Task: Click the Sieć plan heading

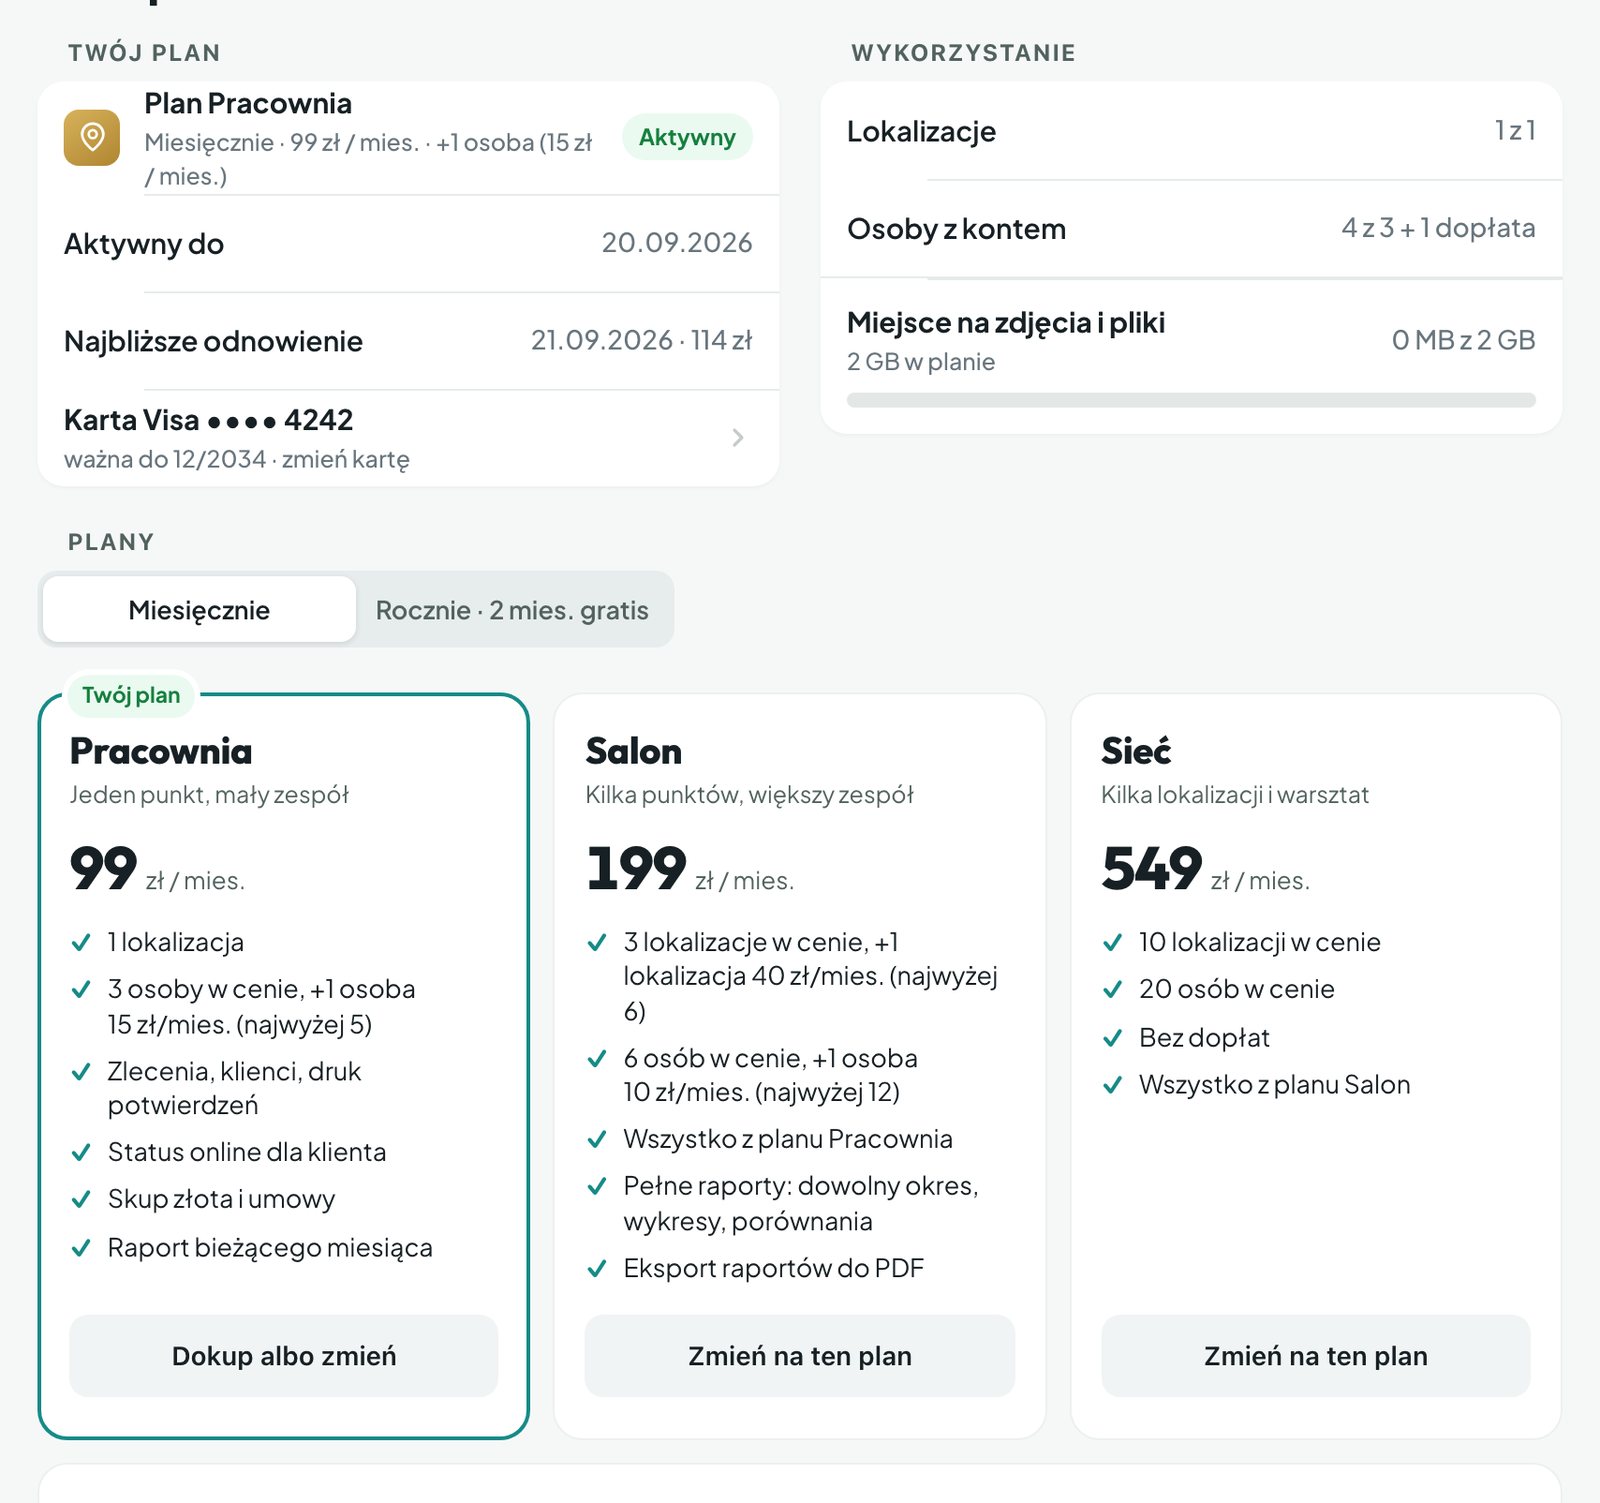Action: click(1136, 751)
